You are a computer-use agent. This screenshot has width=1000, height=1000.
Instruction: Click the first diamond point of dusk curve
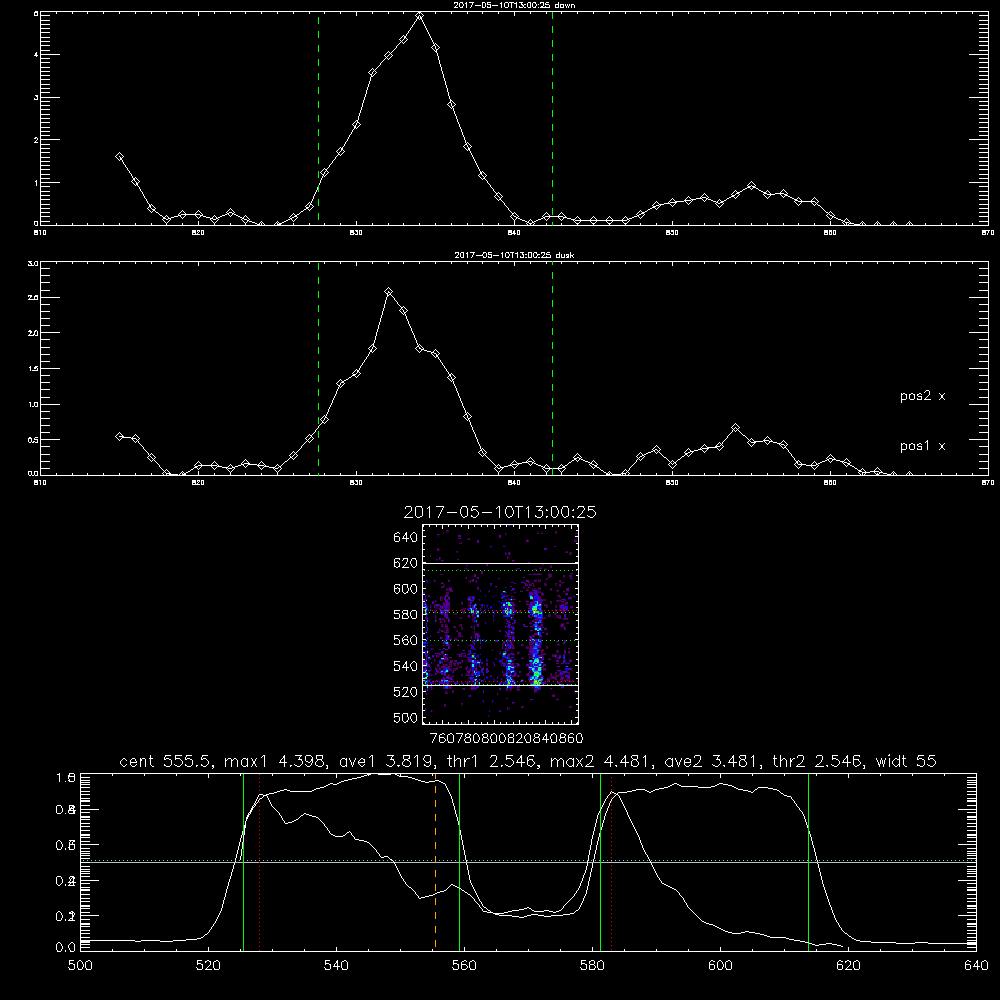click(119, 436)
